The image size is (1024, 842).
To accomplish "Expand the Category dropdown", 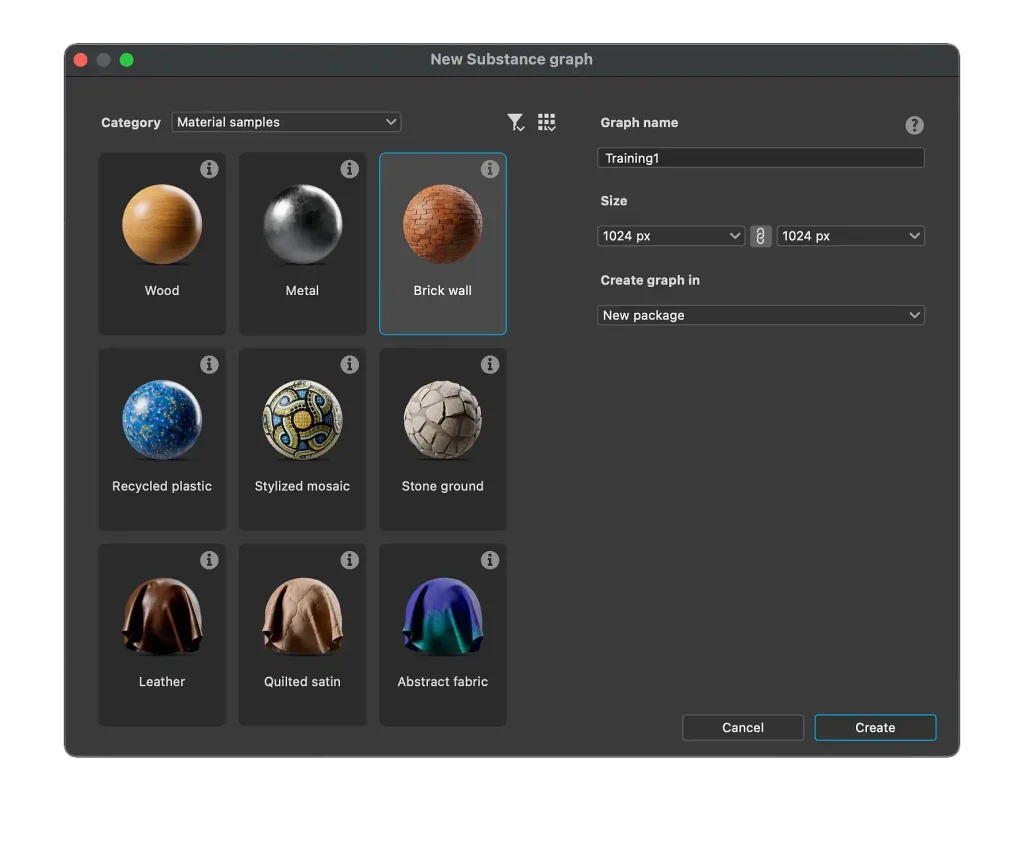I will pos(286,122).
